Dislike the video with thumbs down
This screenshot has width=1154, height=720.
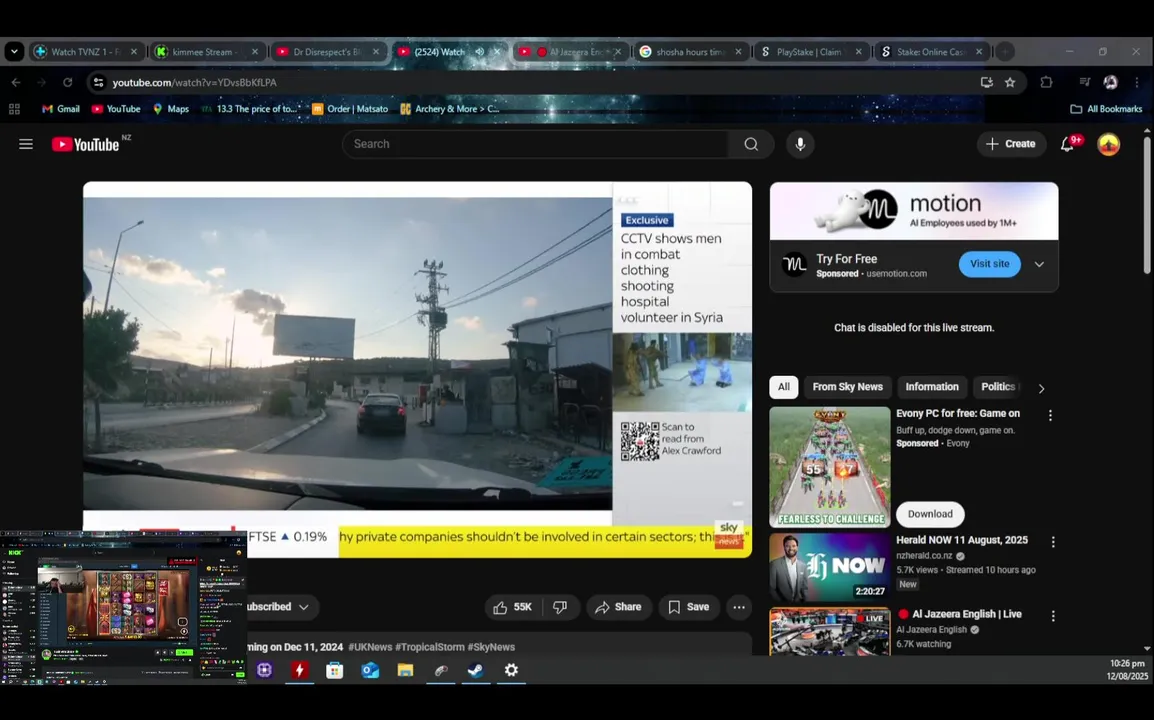point(560,607)
